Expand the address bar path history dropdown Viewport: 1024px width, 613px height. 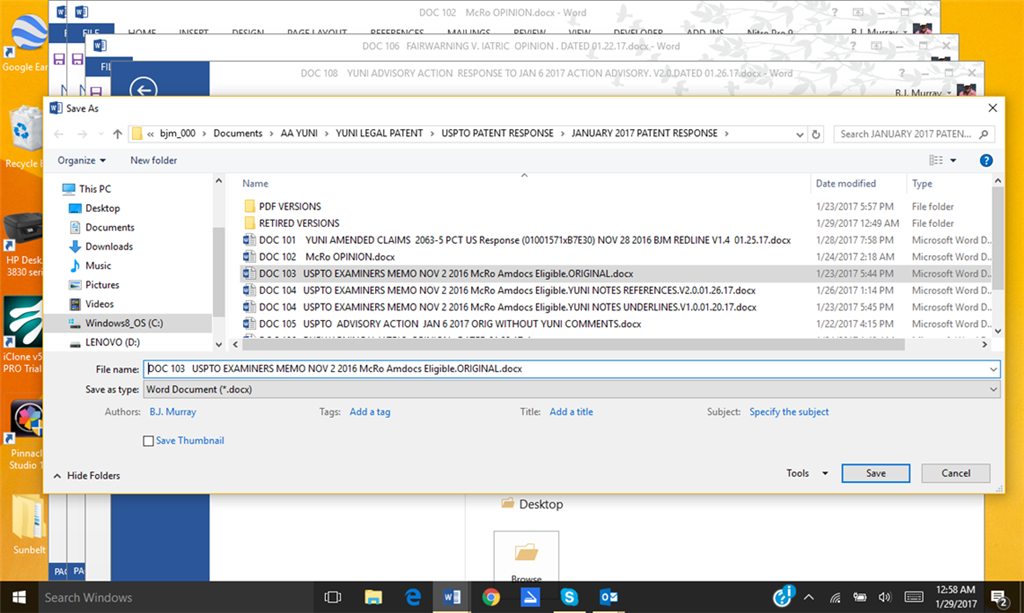[799, 134]
